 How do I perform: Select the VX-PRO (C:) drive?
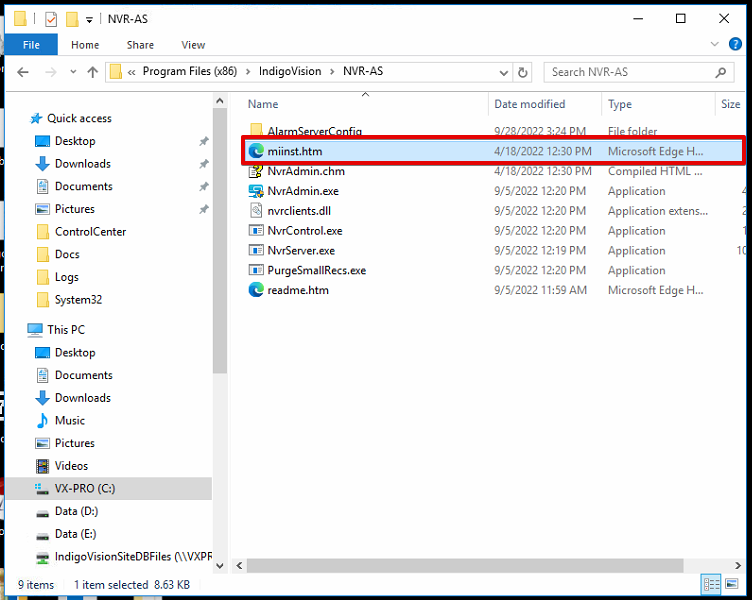[84, 488]
